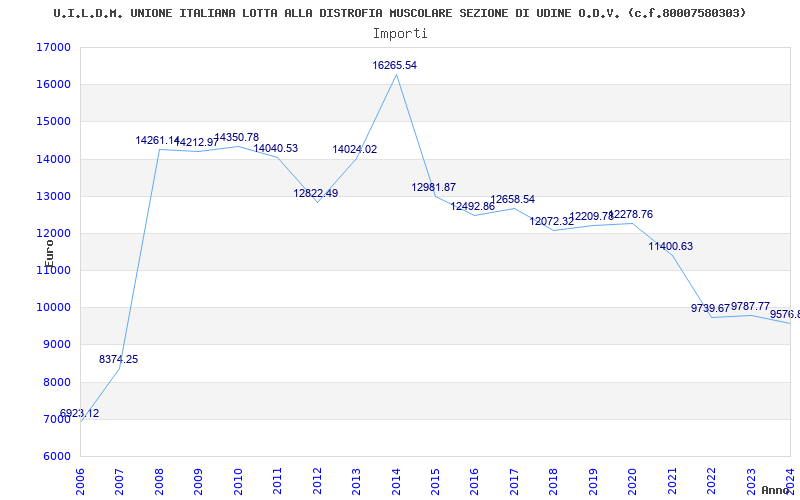The width and height of the screenshot is (800, 500).
Task: Click the x-axis year 2015
Action: [435, 482]
